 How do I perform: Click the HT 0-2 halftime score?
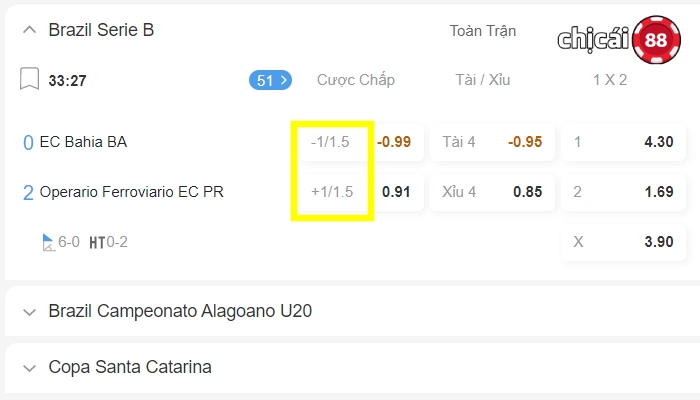[x=108, y=242]
